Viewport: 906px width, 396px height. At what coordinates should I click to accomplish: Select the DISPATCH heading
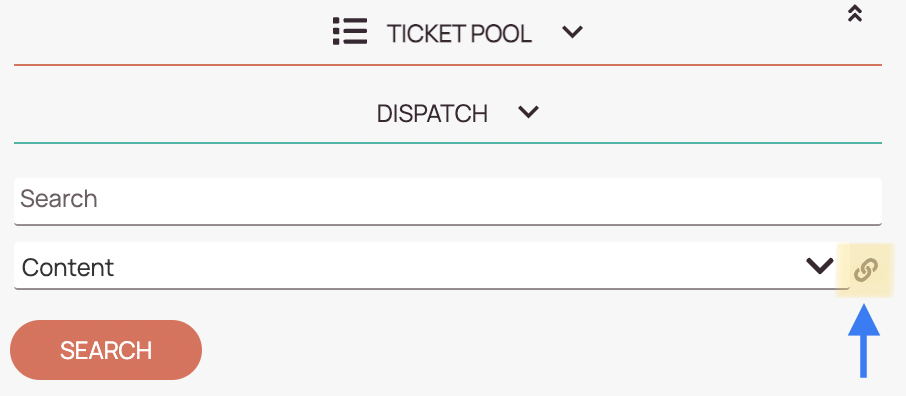(x=432, y=114)
